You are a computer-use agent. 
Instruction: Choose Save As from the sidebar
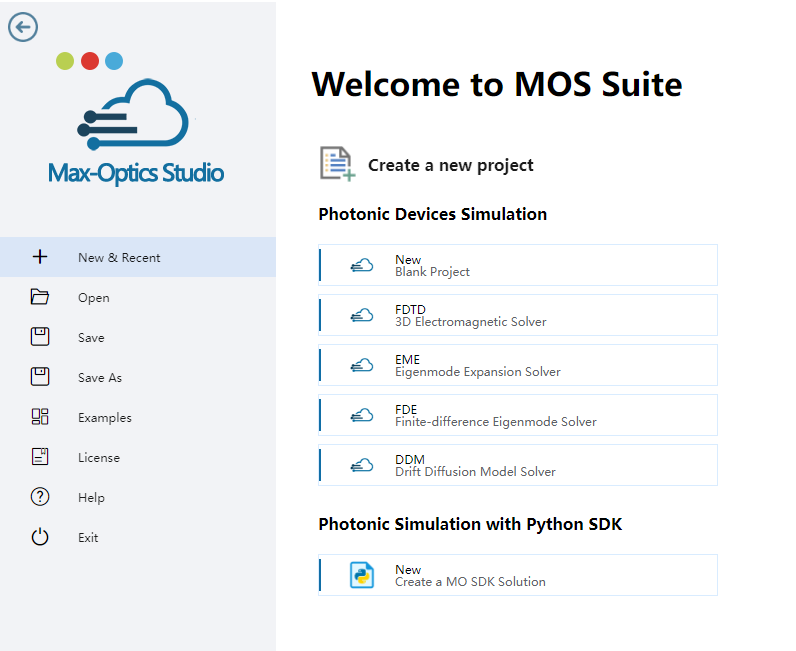[x=138, y=377]
